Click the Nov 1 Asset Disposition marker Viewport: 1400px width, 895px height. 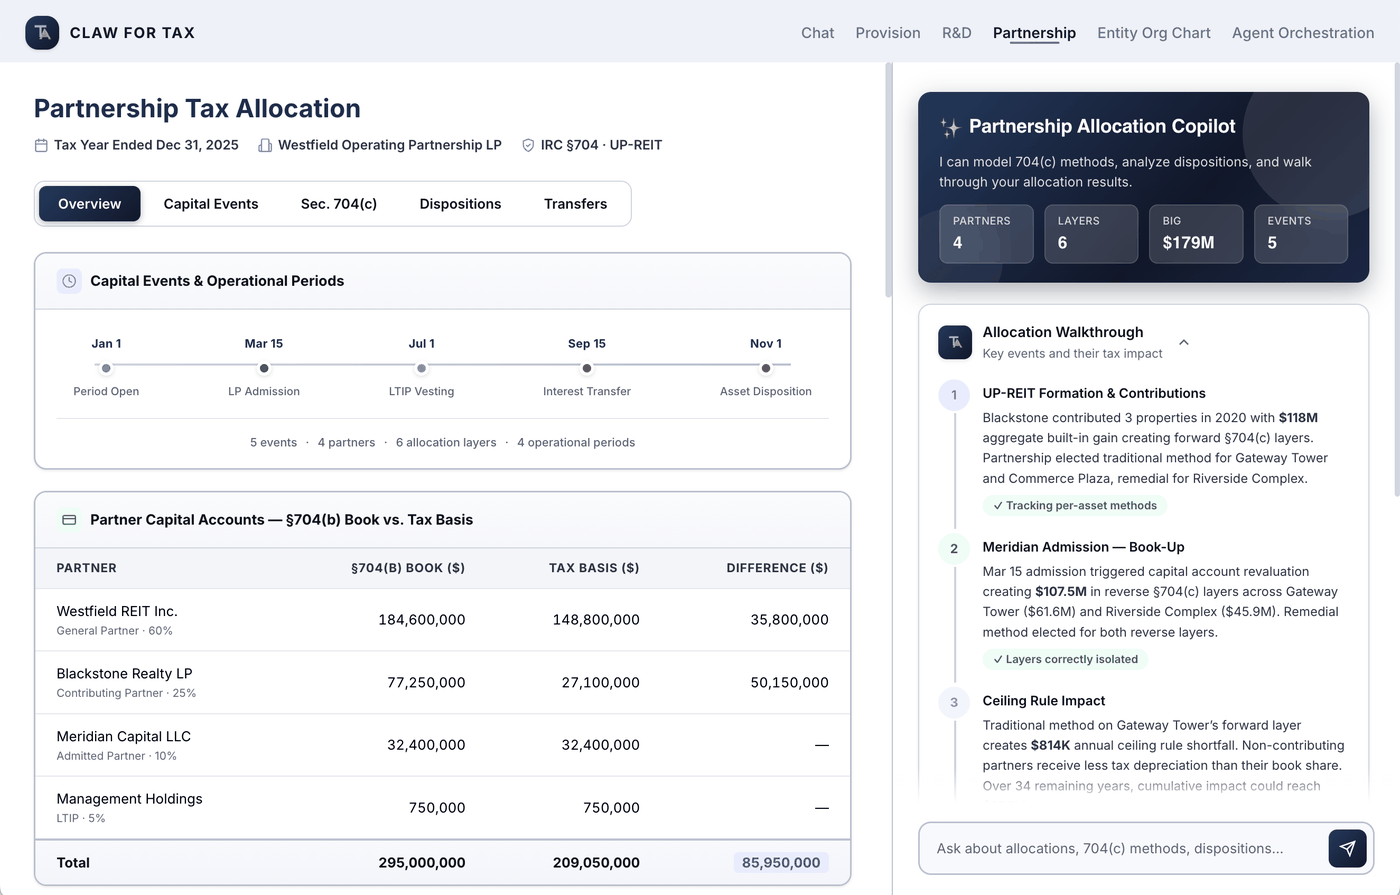[x=766, y=368]
